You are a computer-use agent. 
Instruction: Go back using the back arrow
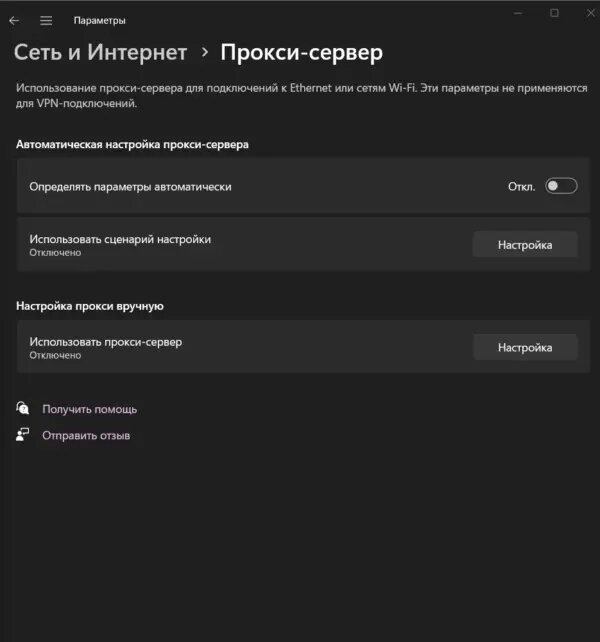tap(14, 20)
